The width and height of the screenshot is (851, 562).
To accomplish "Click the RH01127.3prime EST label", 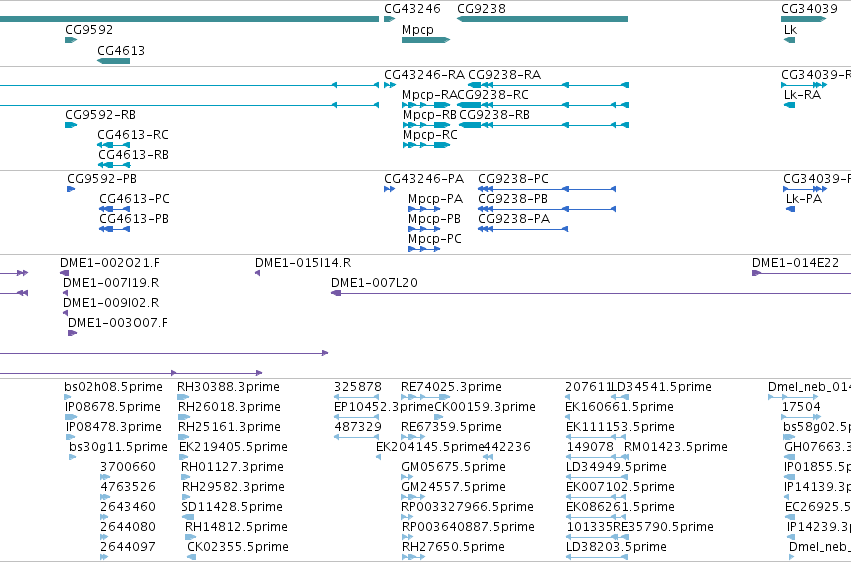I will pyautogui.click(x=232, y=468).
